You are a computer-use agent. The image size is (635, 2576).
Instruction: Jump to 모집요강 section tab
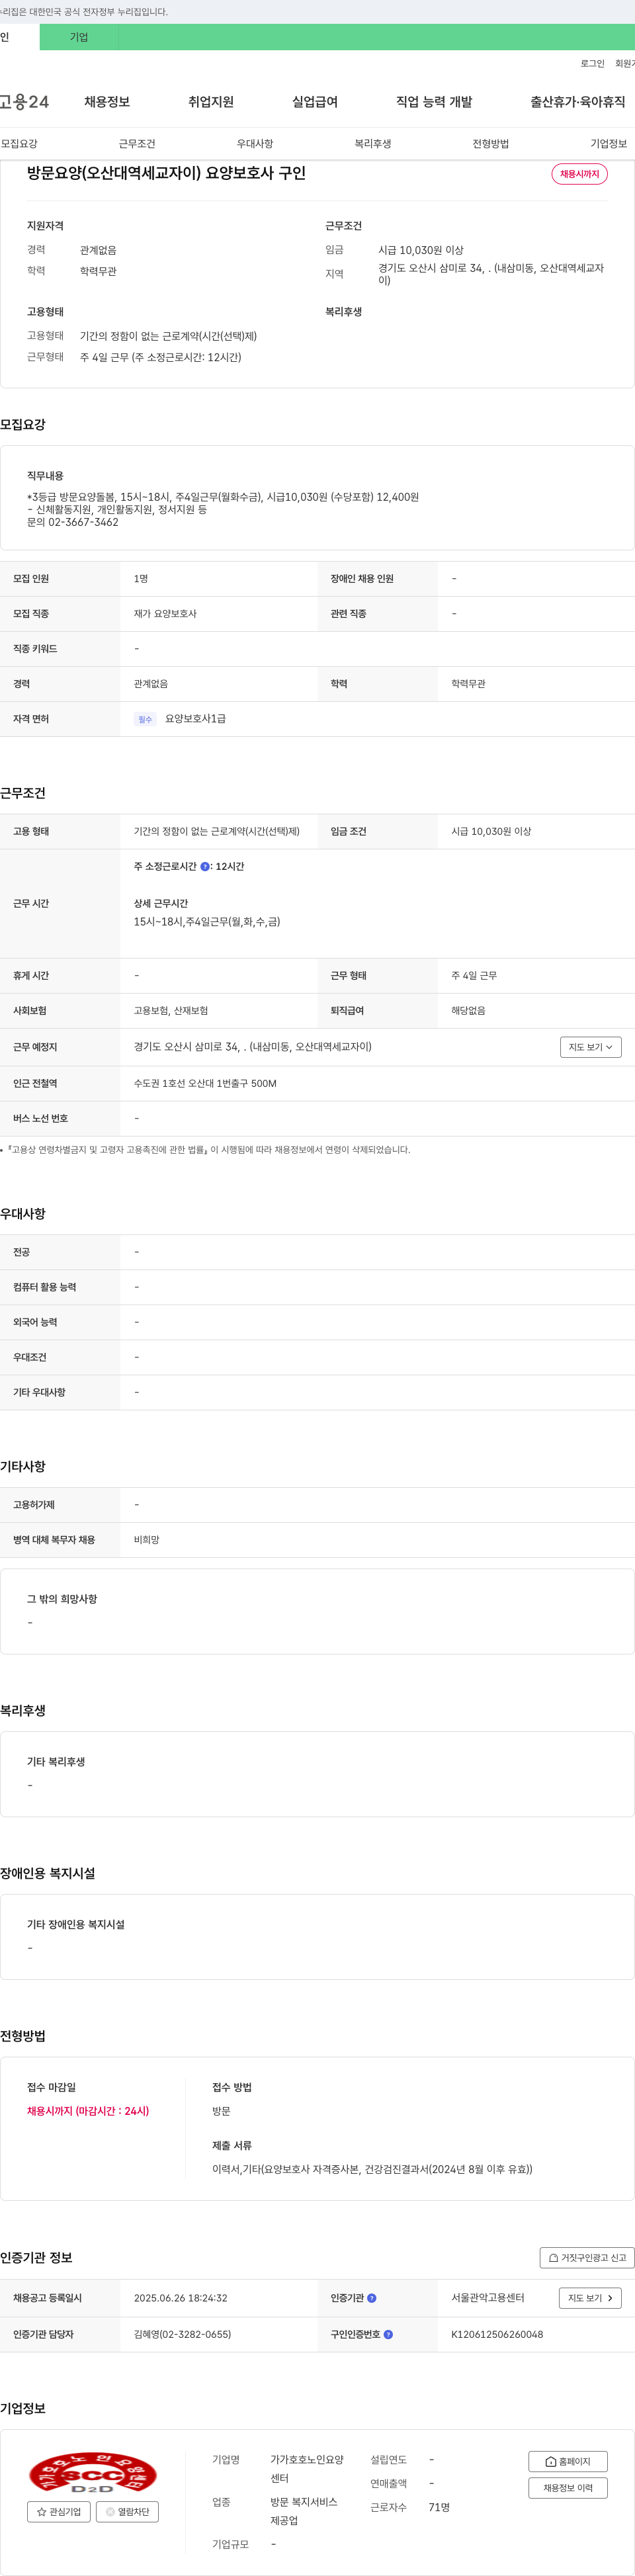coord(19,144)
